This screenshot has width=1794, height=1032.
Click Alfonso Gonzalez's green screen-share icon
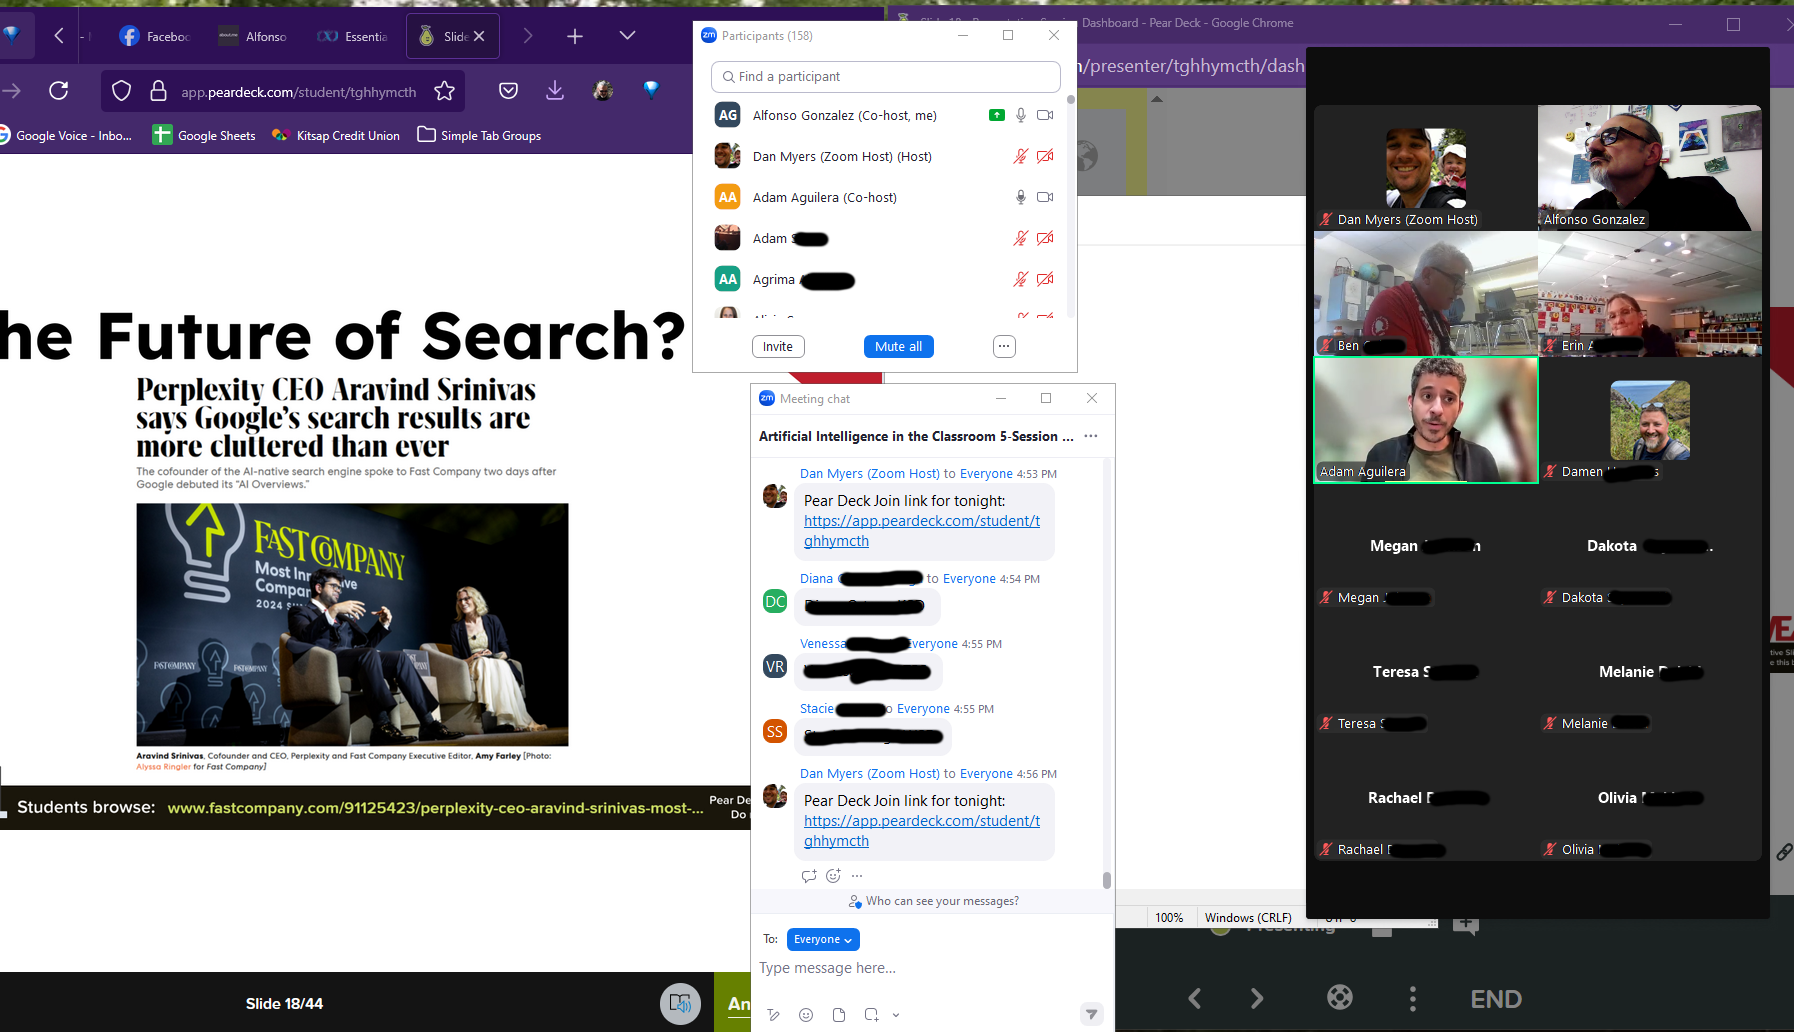[996, 115]
